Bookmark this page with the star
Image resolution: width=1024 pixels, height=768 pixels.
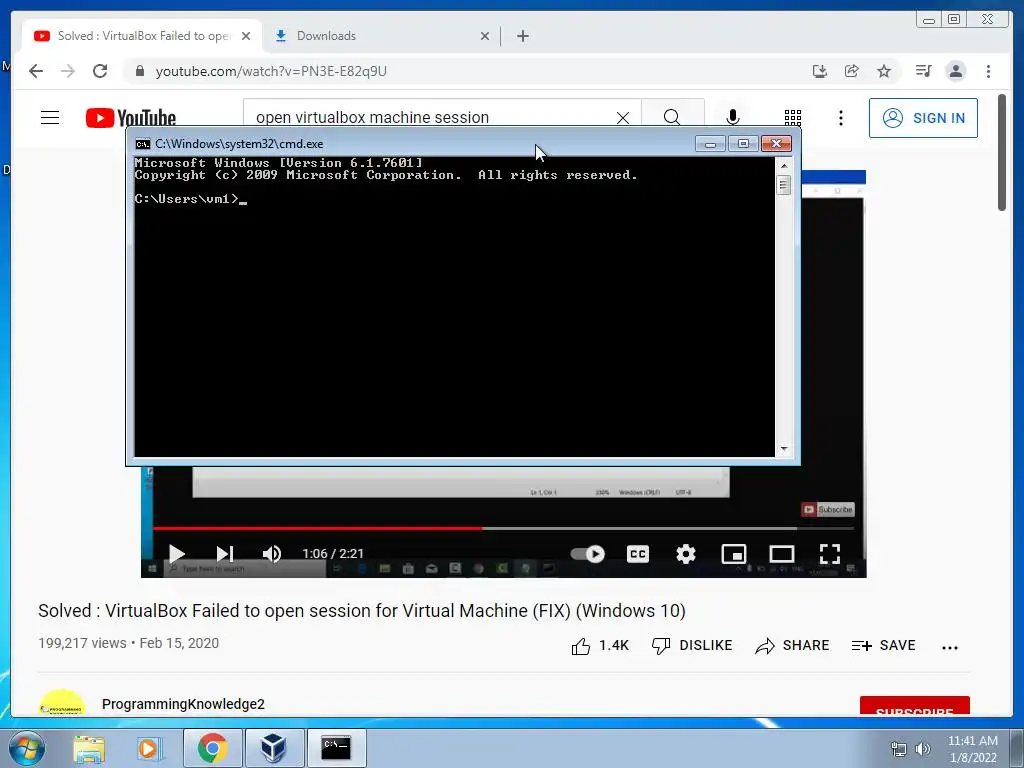884,71
